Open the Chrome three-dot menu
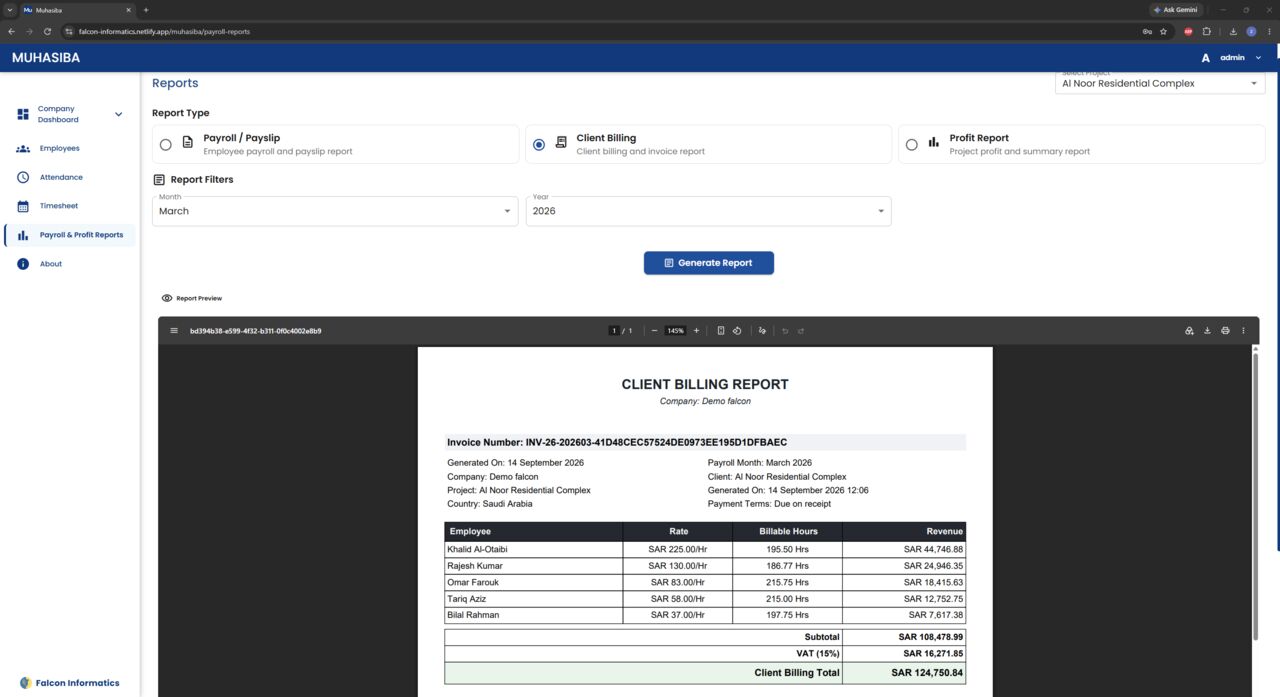This screenshot has height=697, width=1280. 1269,31
